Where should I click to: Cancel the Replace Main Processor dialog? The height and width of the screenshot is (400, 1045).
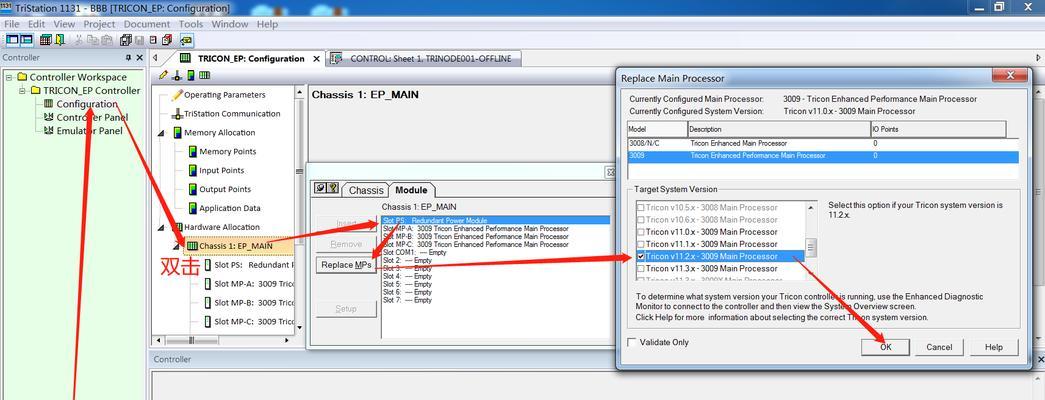point(939,347)
